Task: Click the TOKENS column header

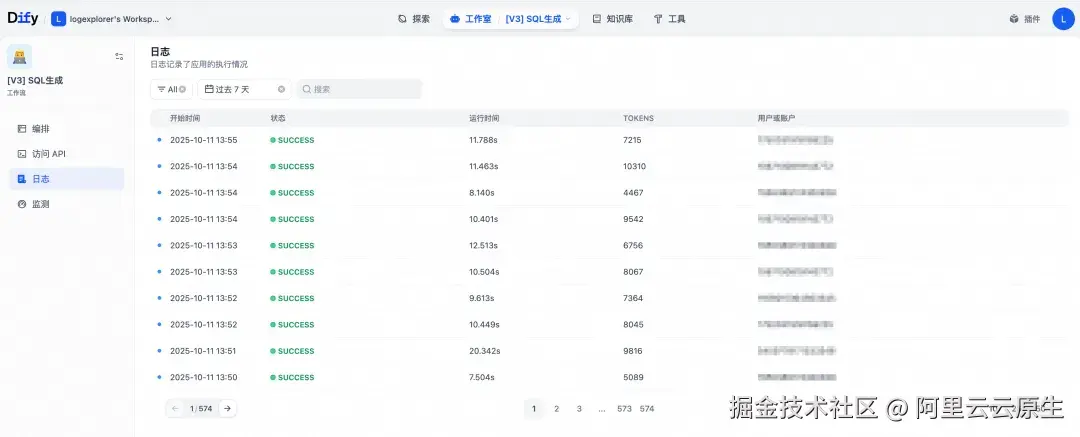Action: point(638,119)
